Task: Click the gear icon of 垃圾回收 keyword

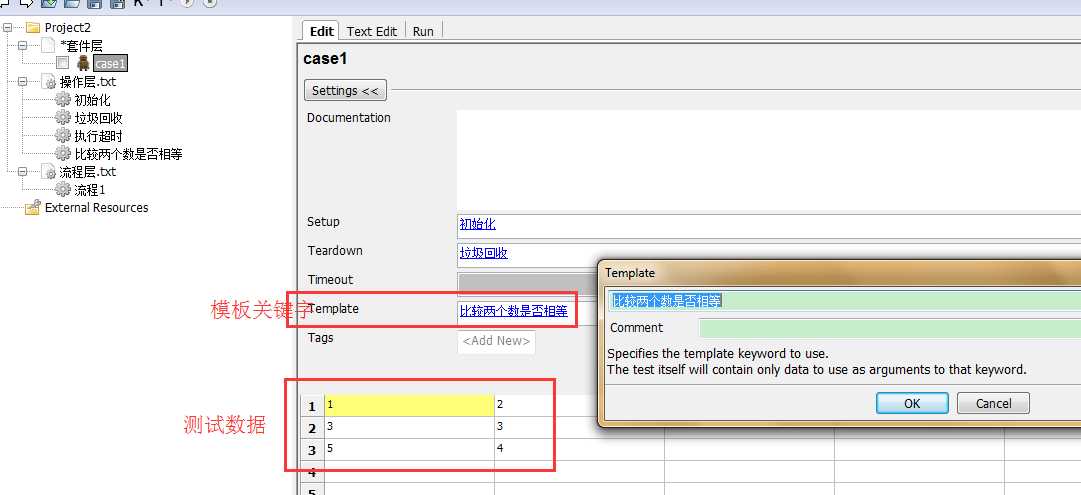Action: click(63, 118)
